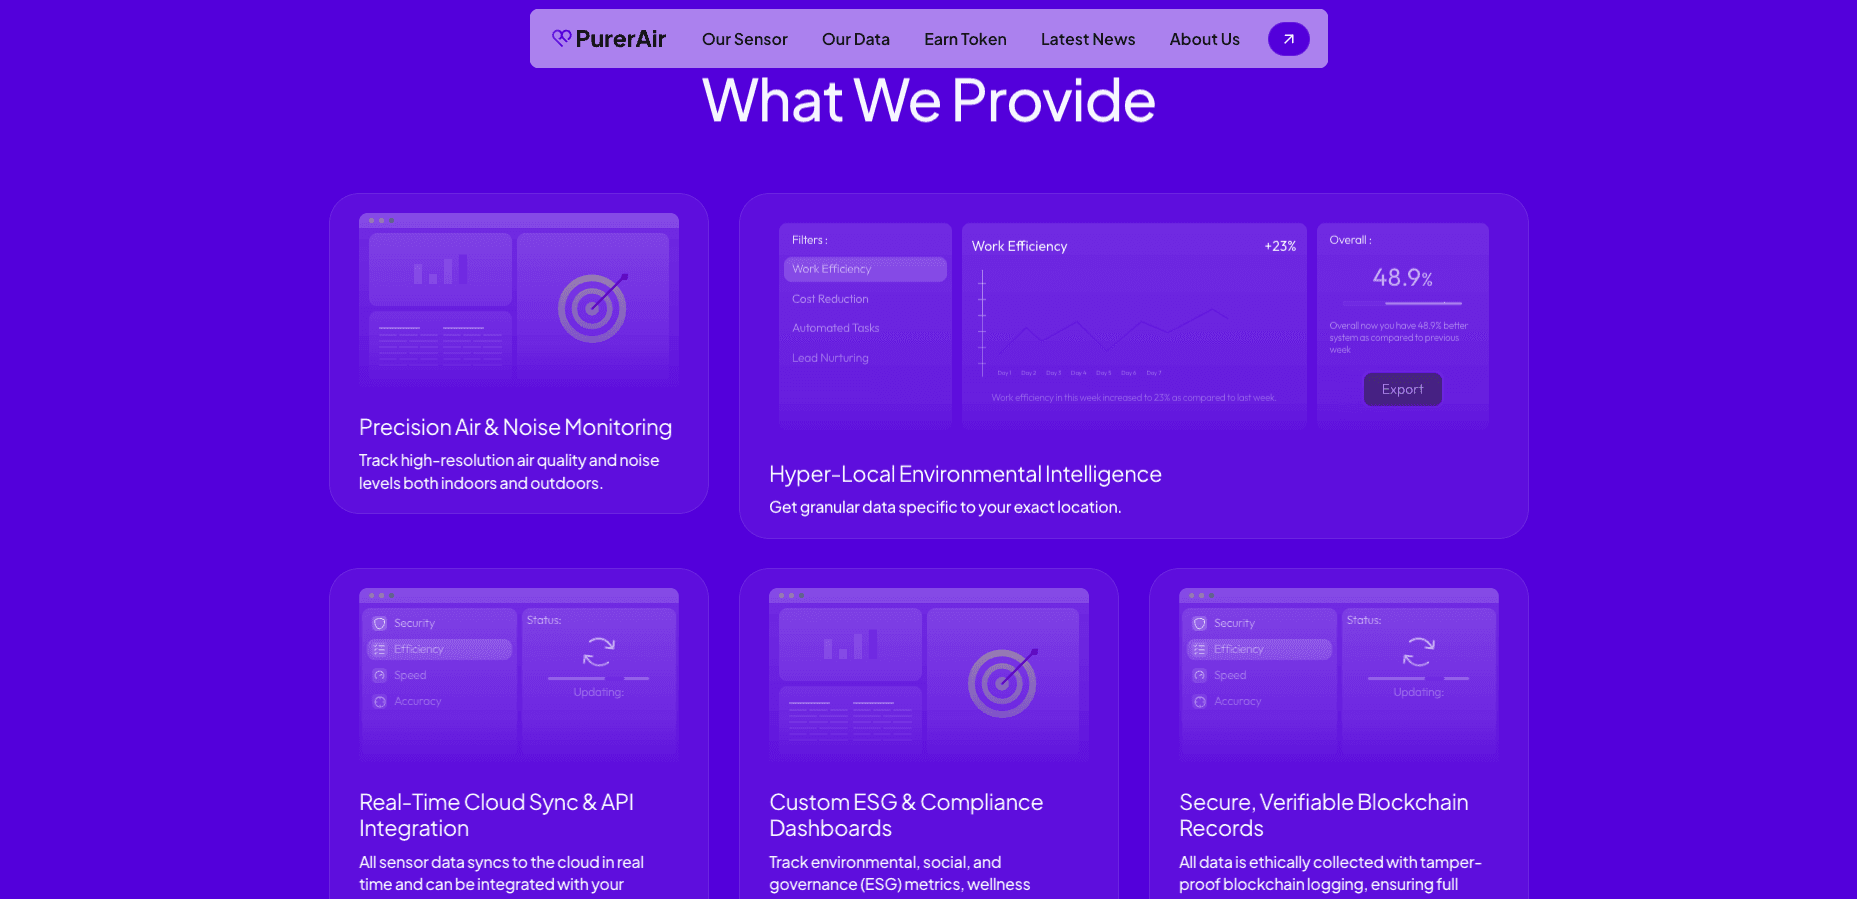Click the bar chart icon in ESG Dashboards card
1857x899 pixels.
(850, 644)
